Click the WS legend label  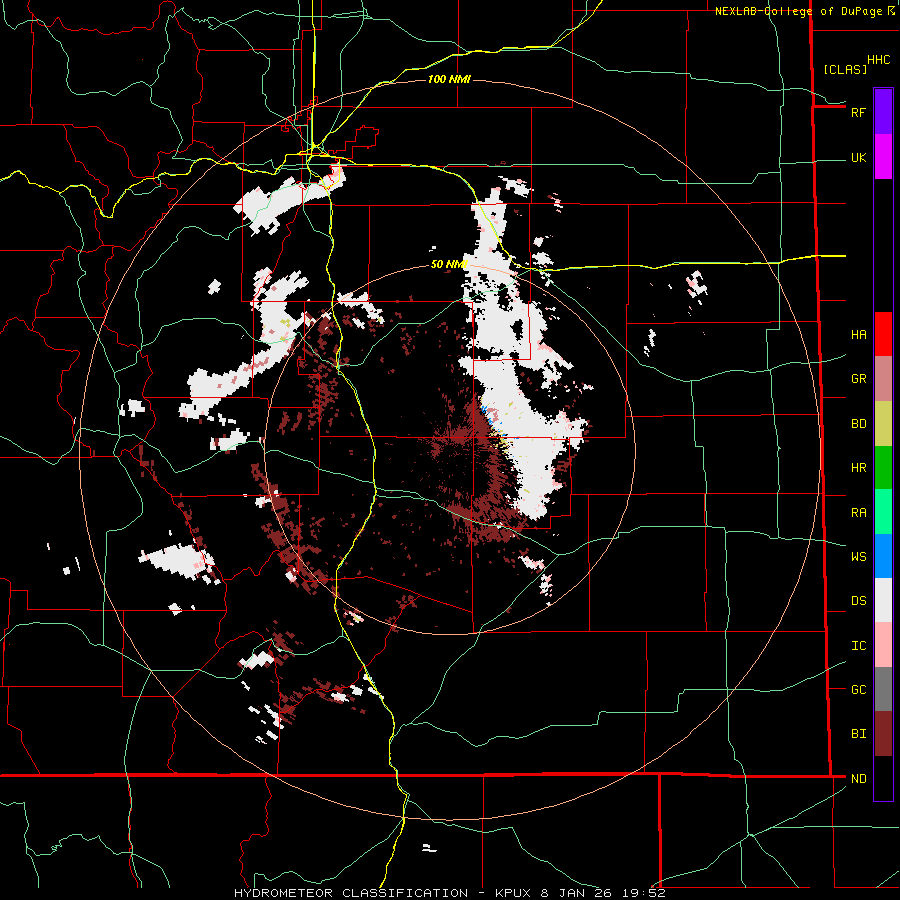point(858,557)
